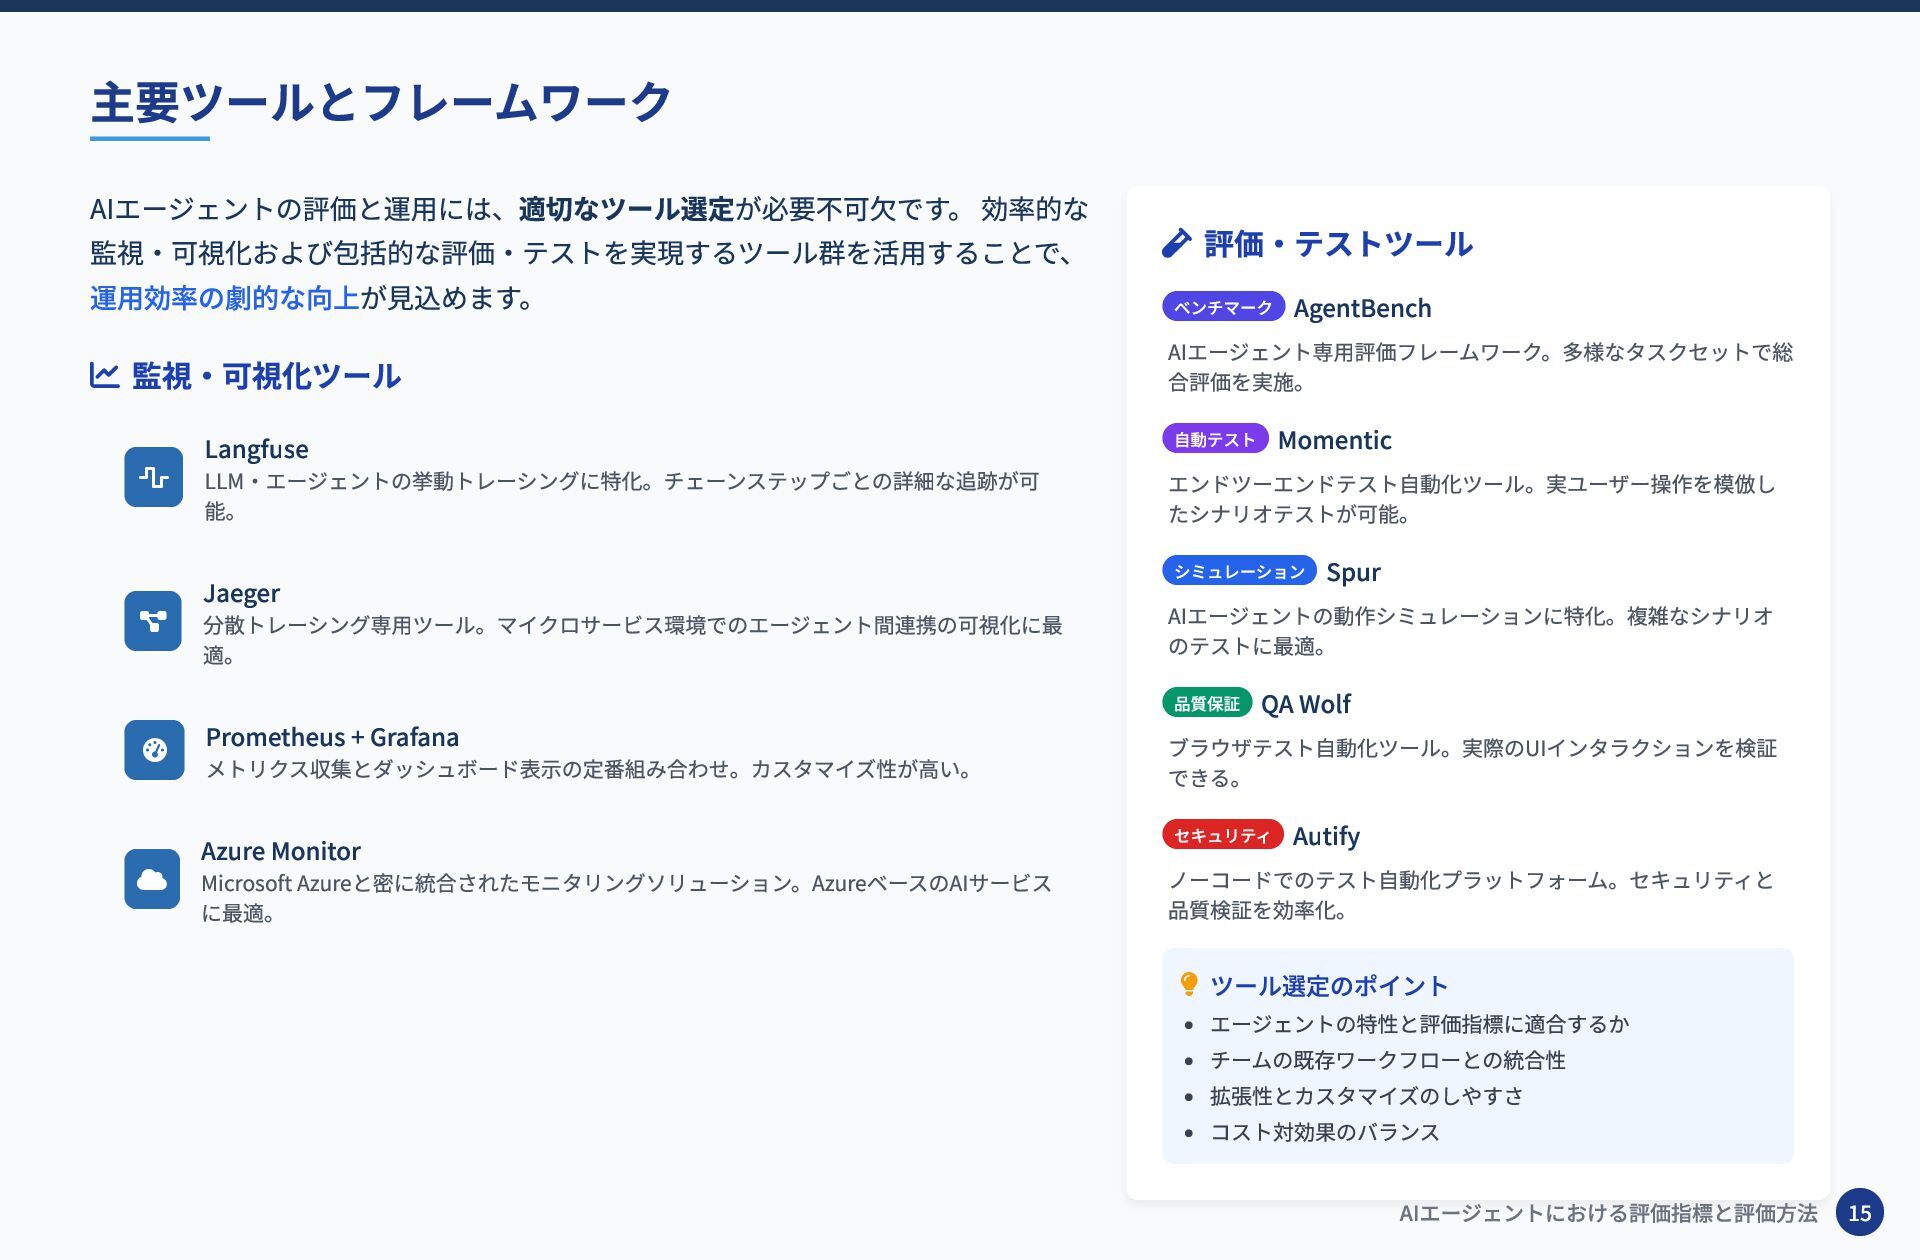The height and width of the screenshot is (1260, 1920).
Task: Click description メトリクス収集とダッシュボード表示
Action: pyautogui.click(x=588, y=769)
